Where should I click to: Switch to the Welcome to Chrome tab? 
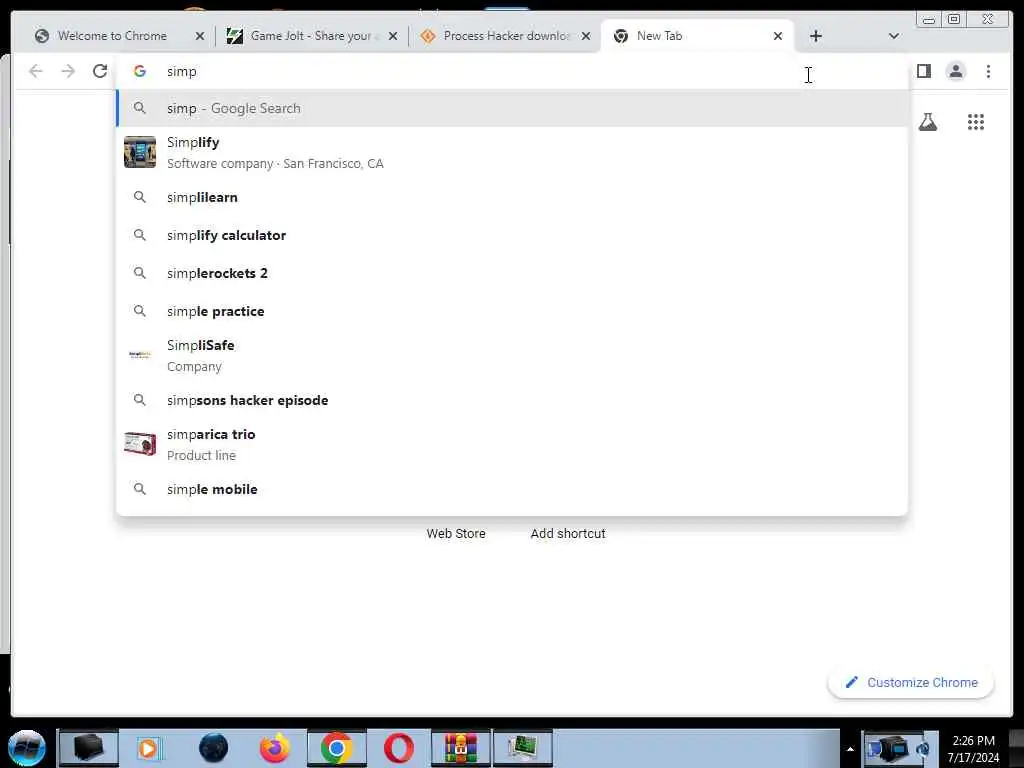point(111,36)
